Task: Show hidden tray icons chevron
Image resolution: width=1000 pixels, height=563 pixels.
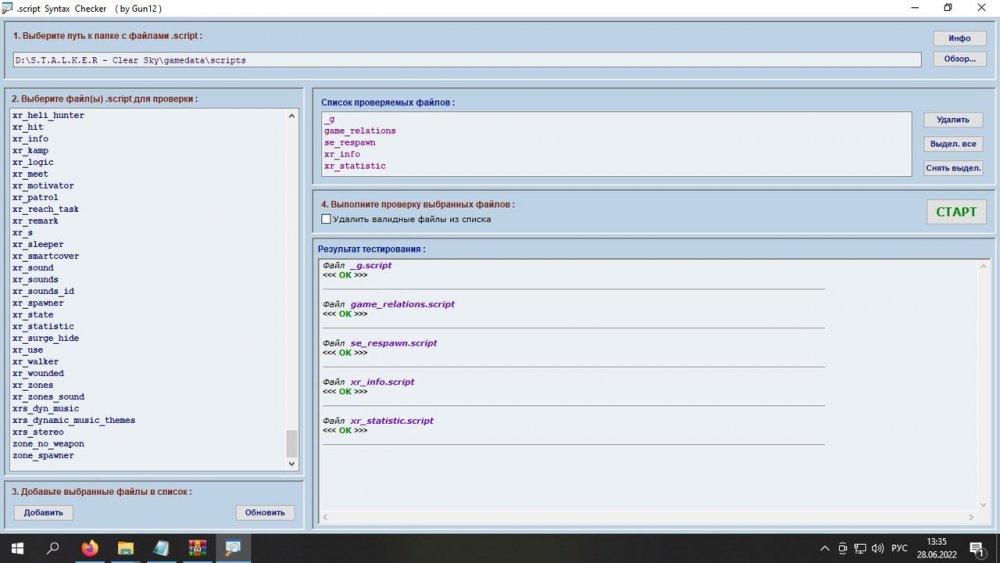Action: point(825,548)
